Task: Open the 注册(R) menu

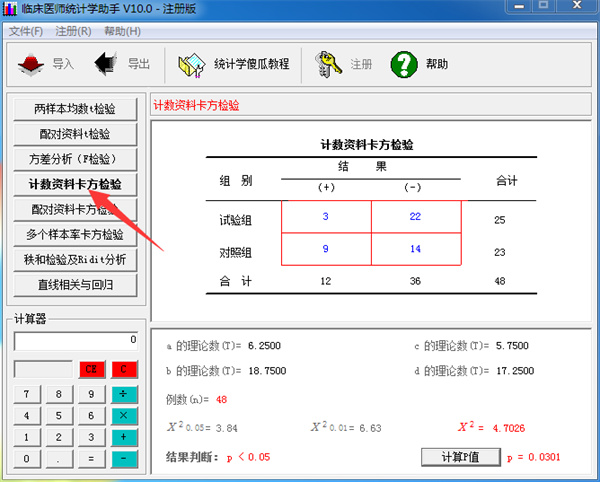Action: point(73,31)
